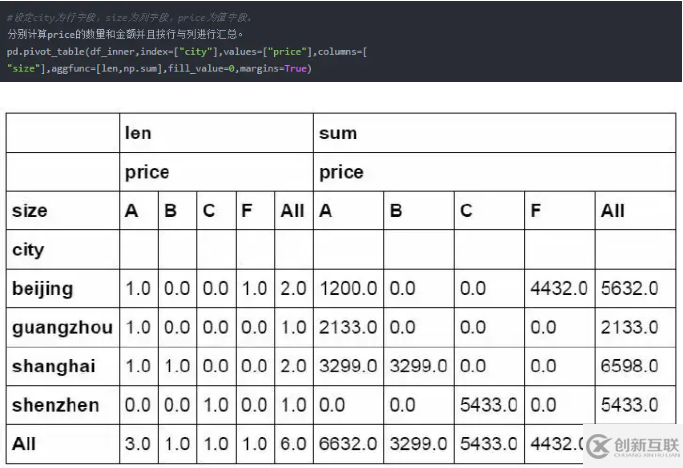The width and height of the screenshot is (683, 468).
Task: Click the 'All' row label at the bottom
Action: click(x=22, y=443)
